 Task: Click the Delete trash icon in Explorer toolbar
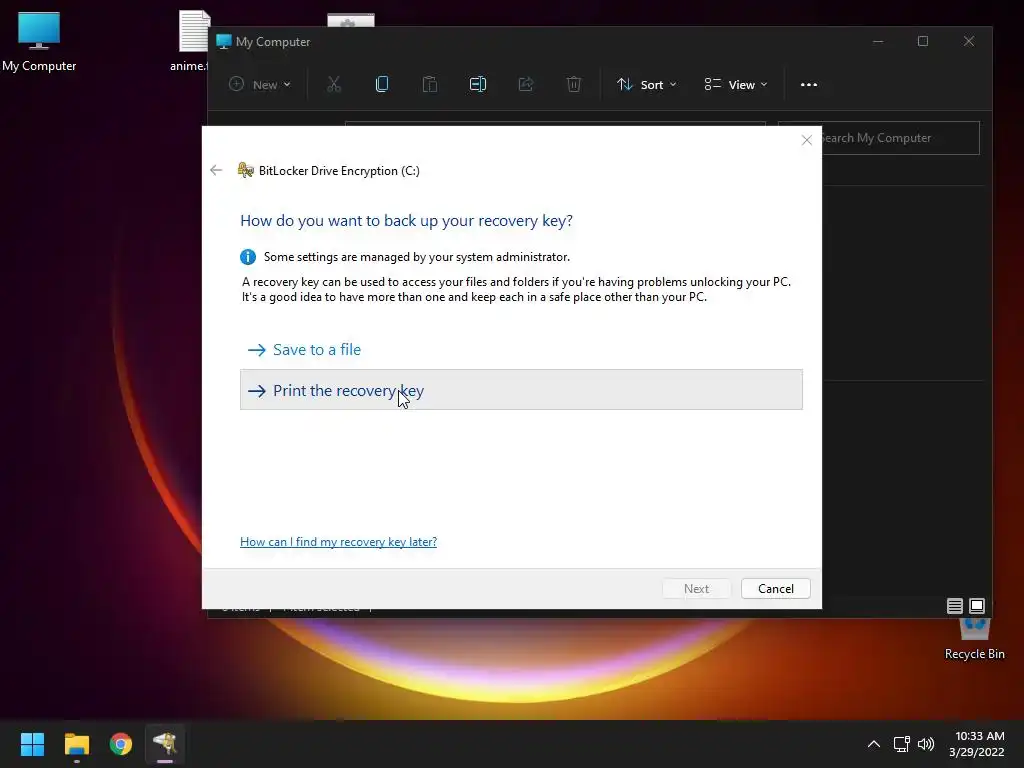573,84
